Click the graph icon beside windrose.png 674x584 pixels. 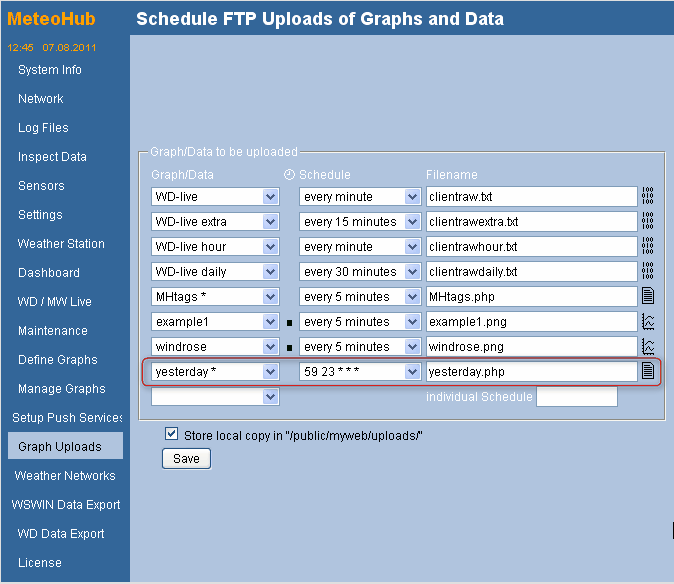647,347
